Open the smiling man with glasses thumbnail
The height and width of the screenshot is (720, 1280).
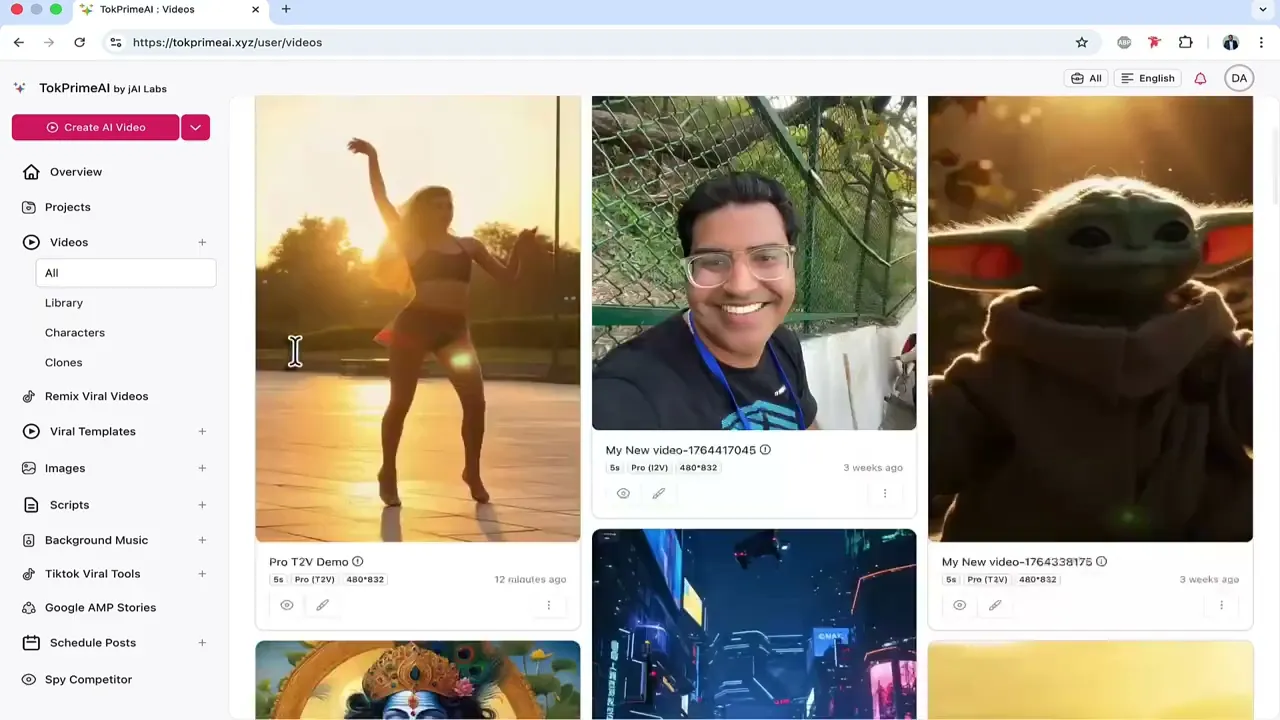point(754,263)
